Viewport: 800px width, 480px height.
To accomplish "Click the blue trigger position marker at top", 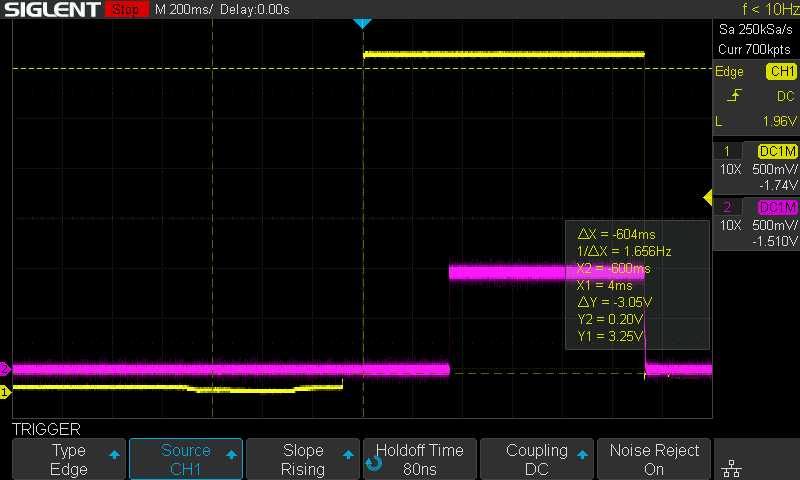I will coord(363,23).
